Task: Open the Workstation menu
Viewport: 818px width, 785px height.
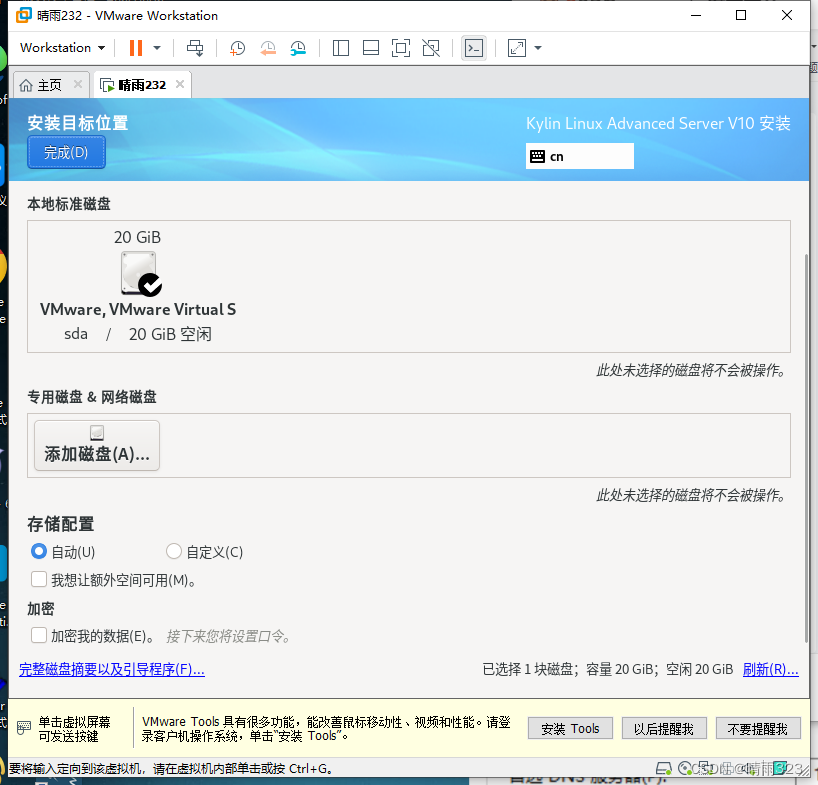Action: (x=63, y=48)
